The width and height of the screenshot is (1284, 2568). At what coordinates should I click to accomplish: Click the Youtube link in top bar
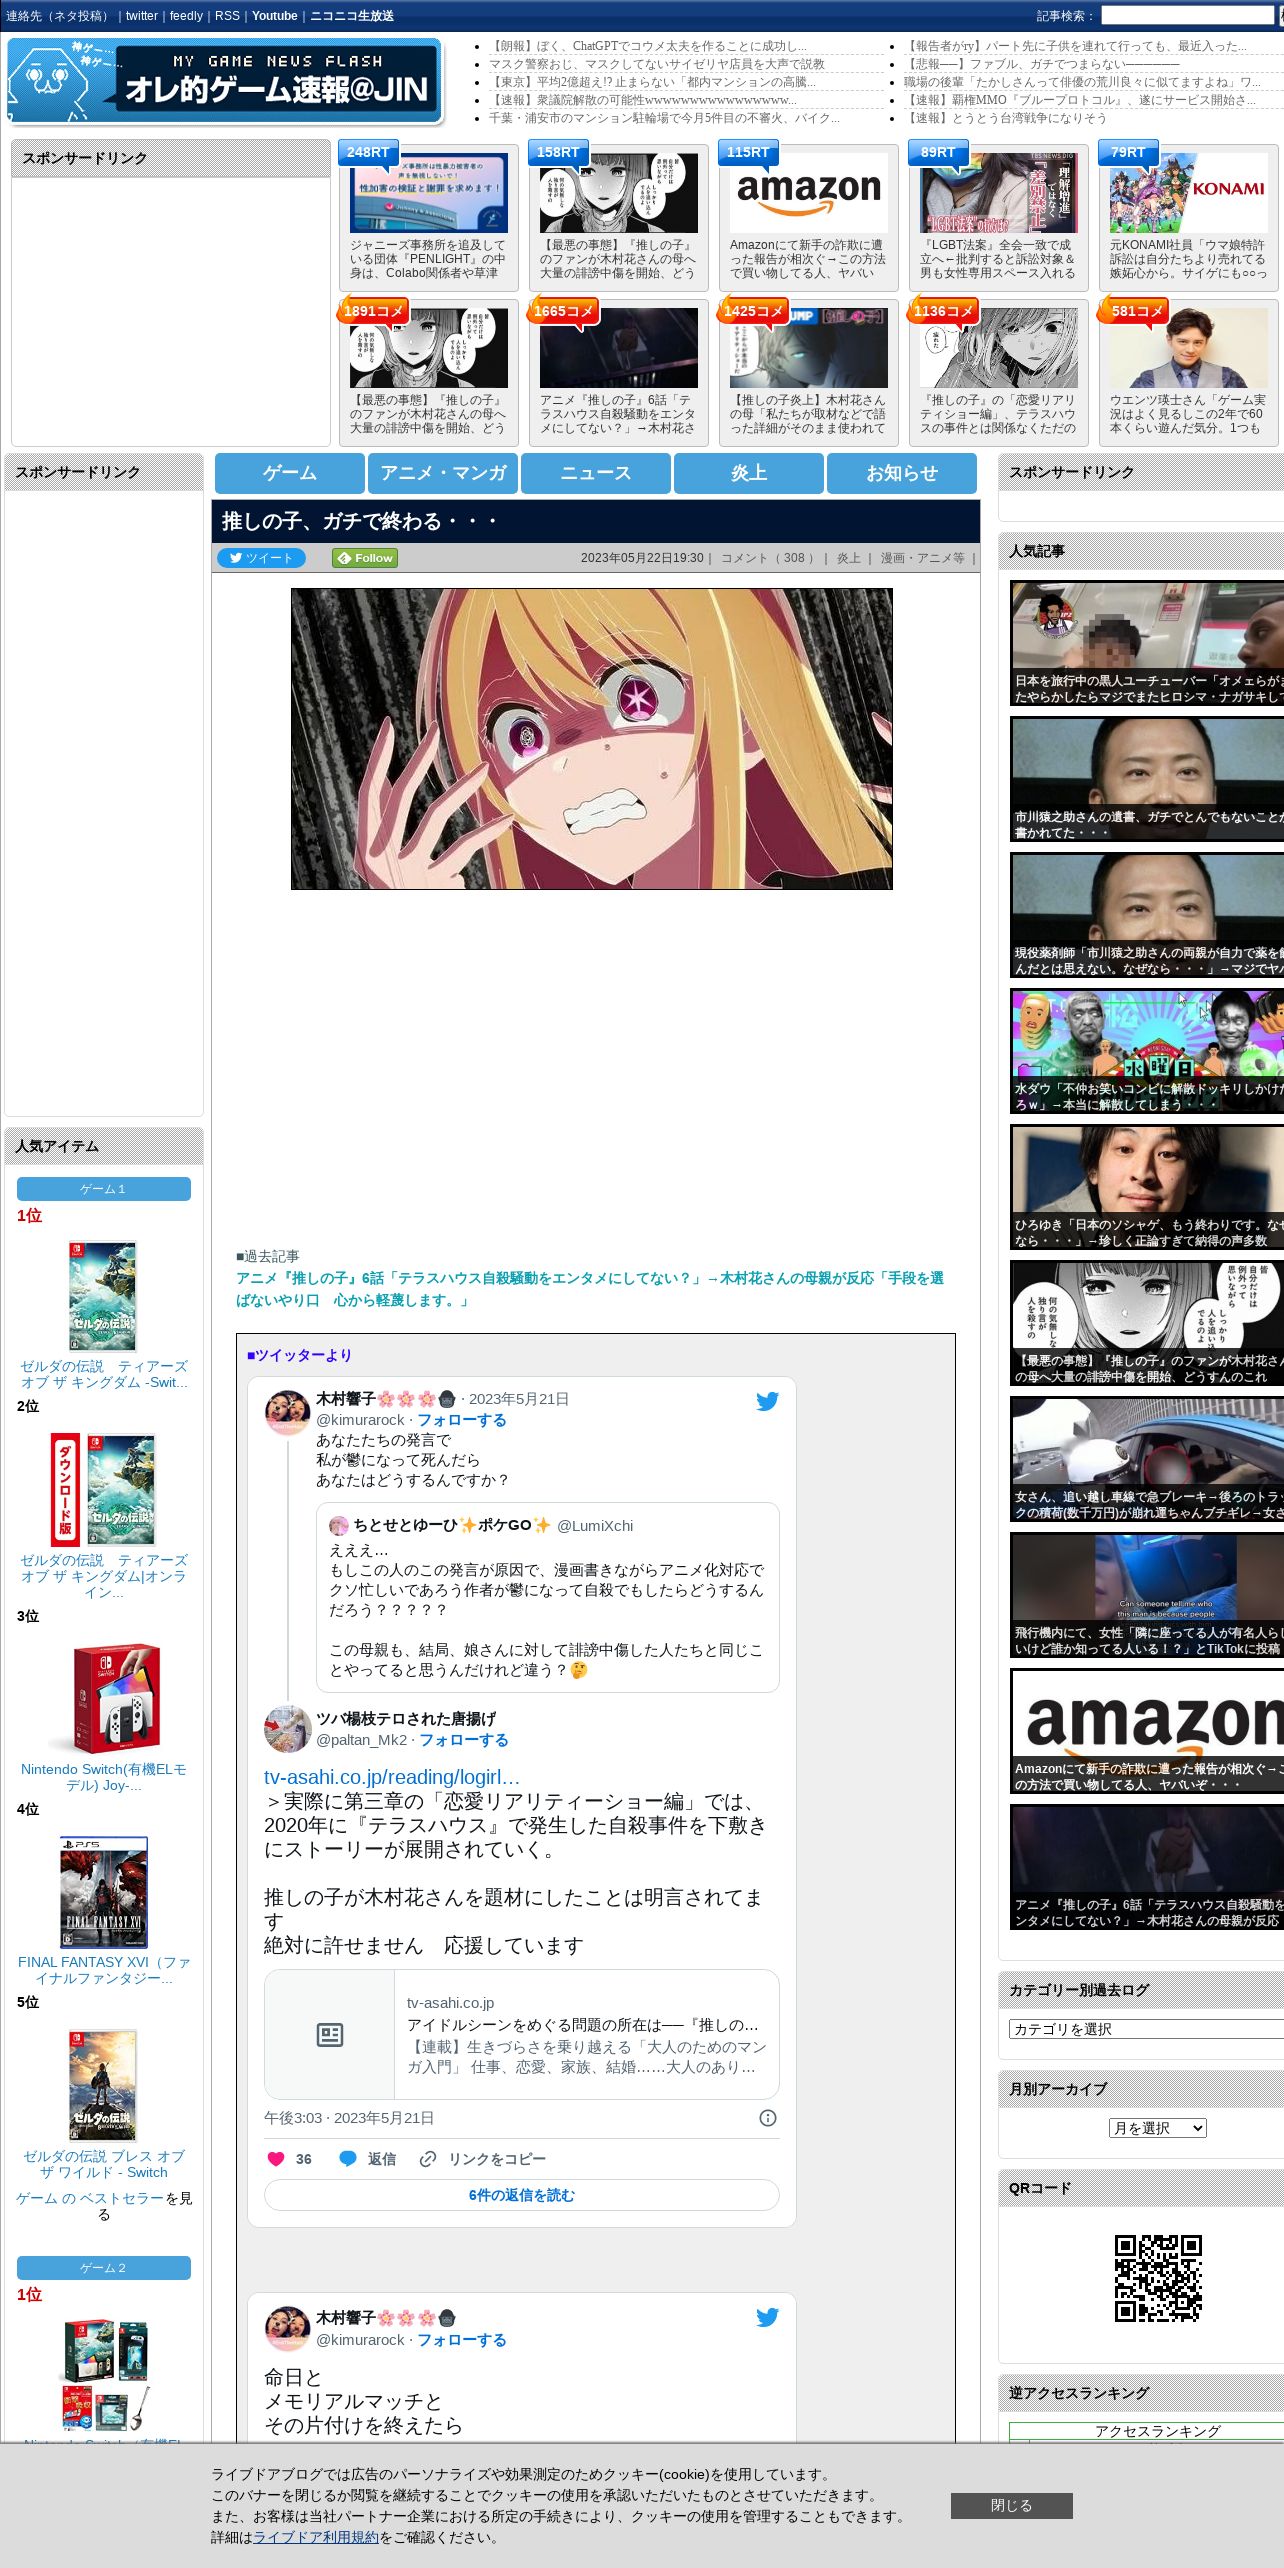coord(275,16)
